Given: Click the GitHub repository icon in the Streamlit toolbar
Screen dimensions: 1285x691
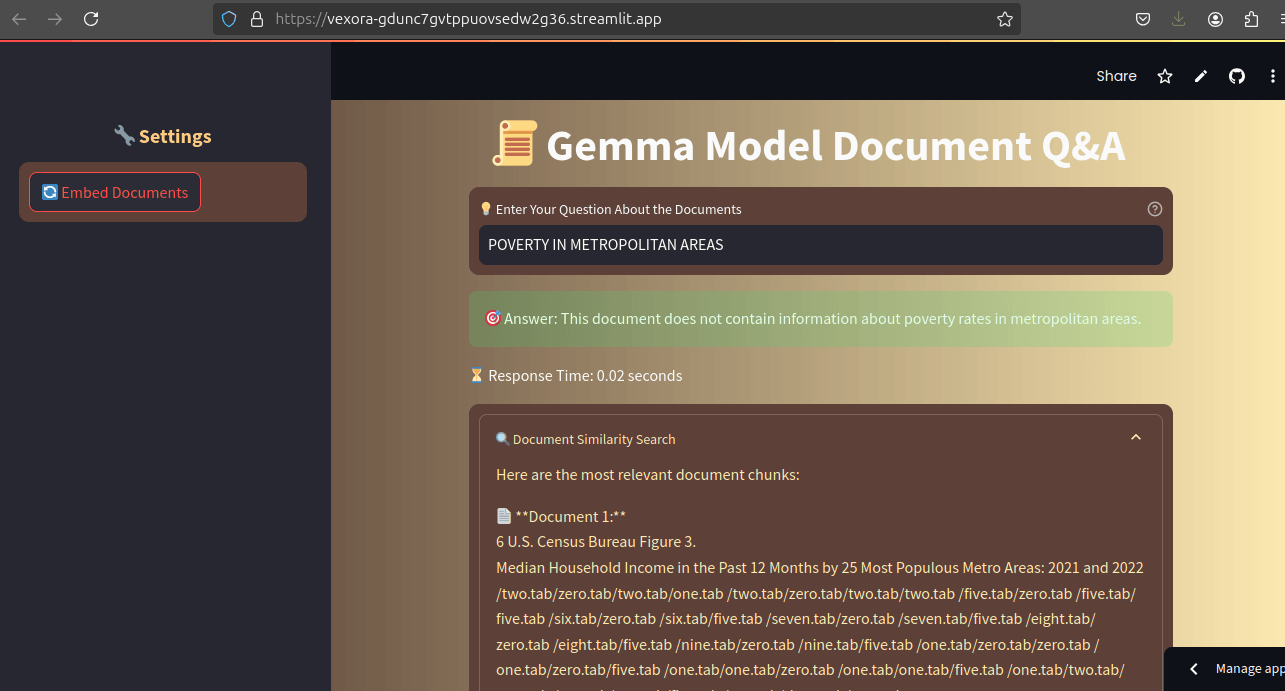Looking at the screenshot, I should [1237, 76].
